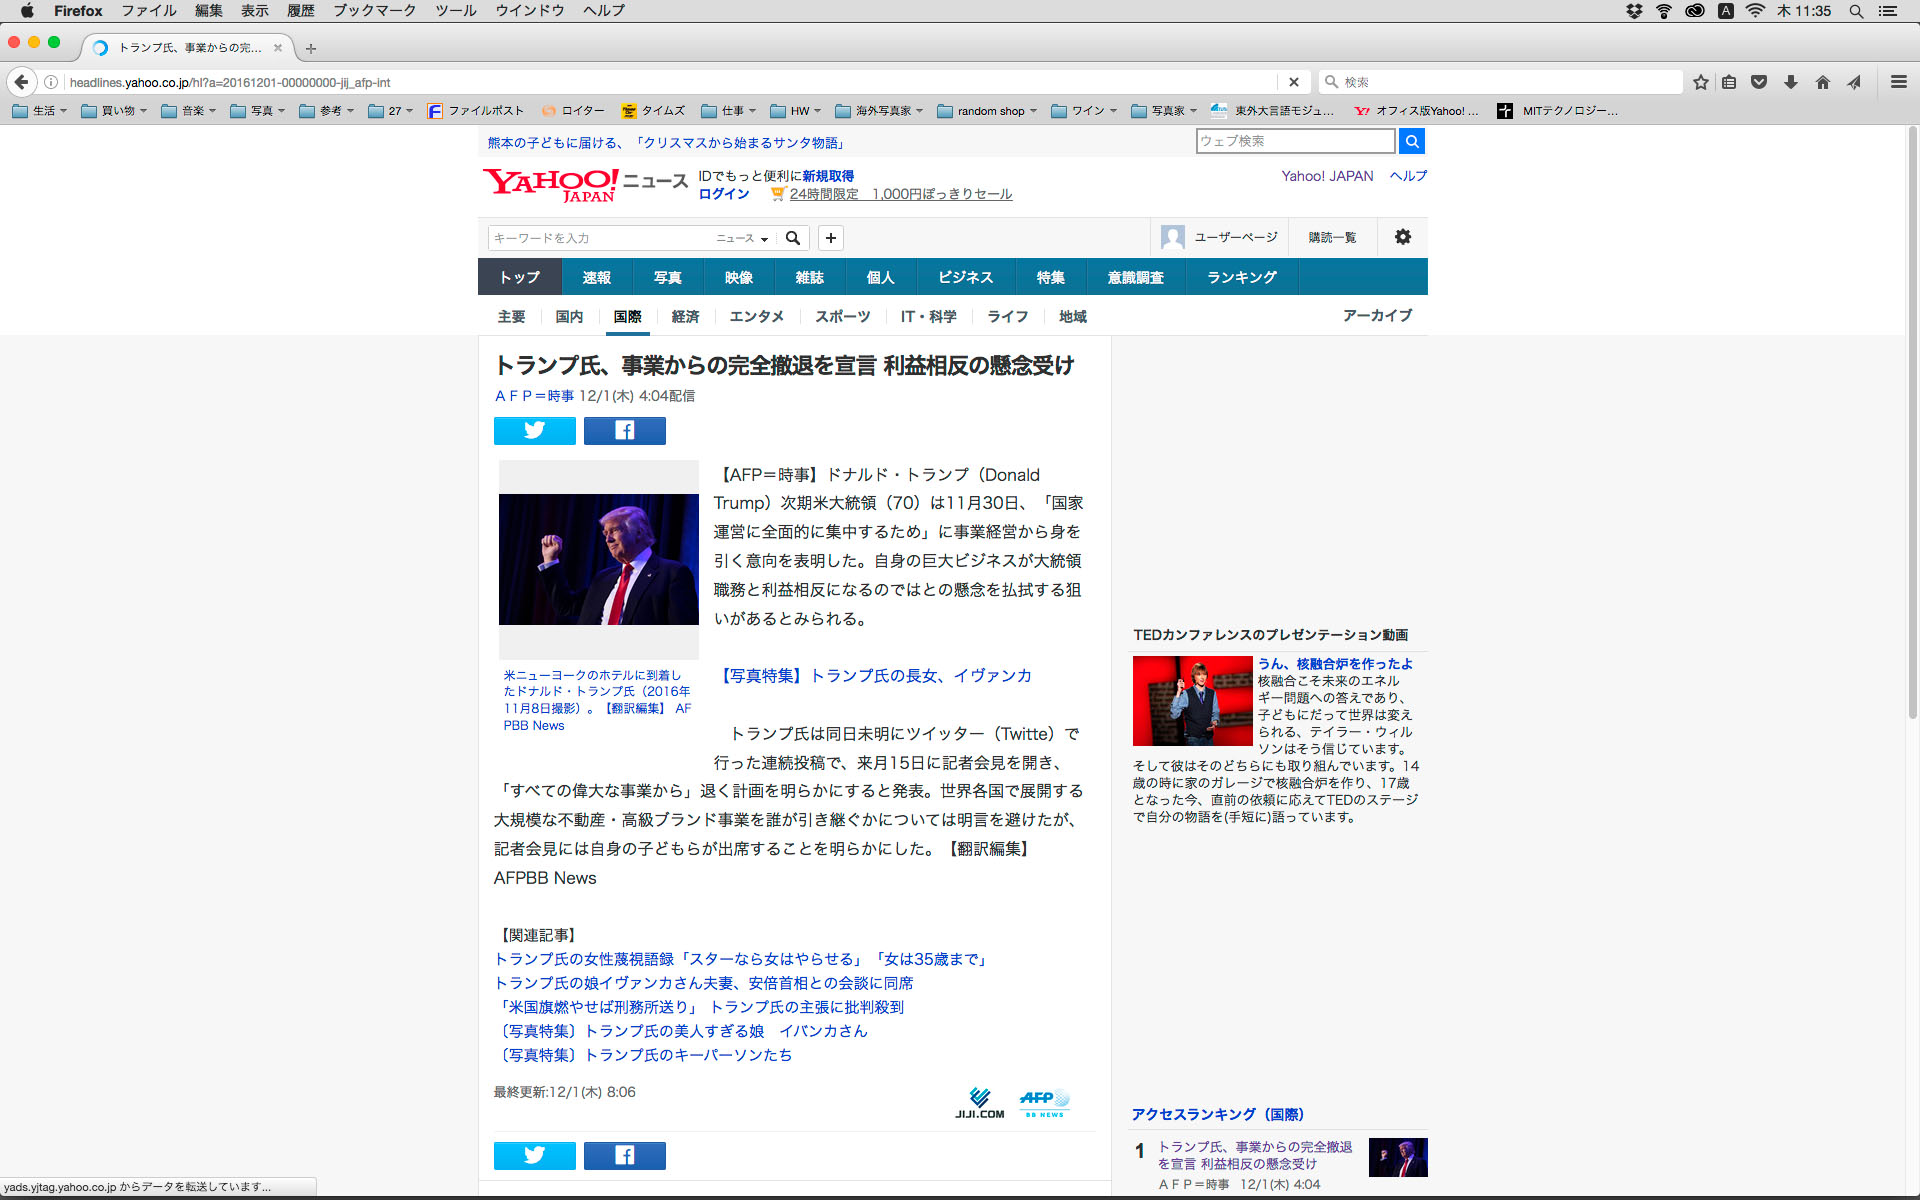Open Firefox downloads arrow icon
The height and width of the screenshot is (1200, 1920).
[x=1791, y=82]
